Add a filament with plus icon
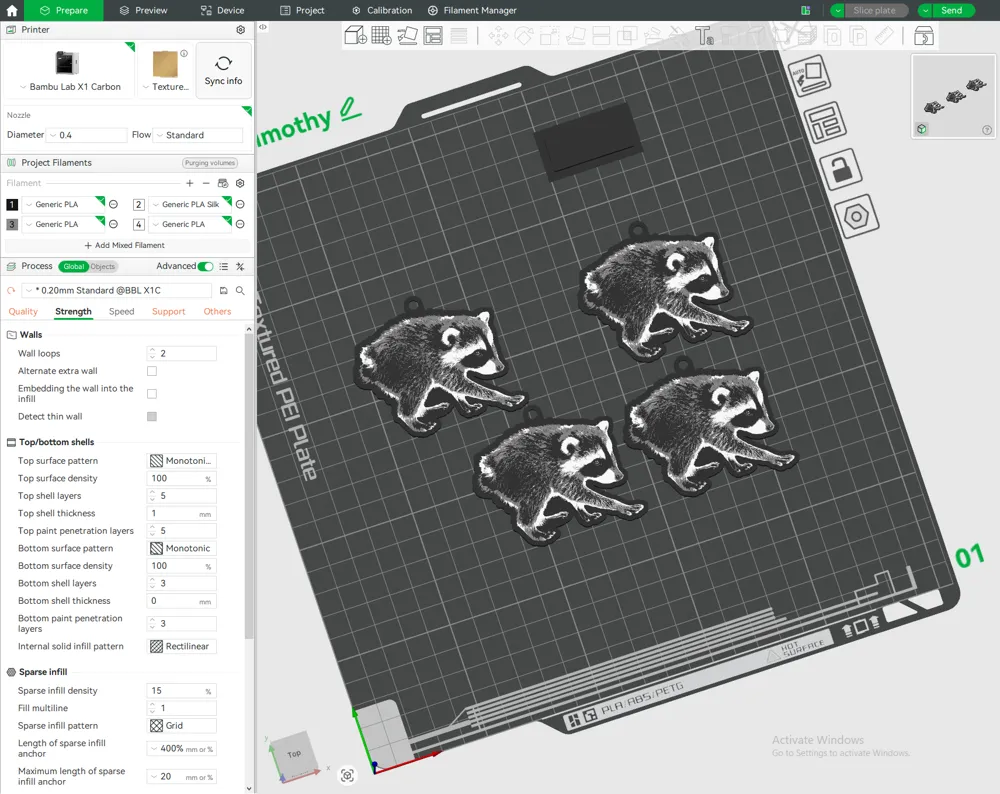1000x794 pixels. click(x=189, y=183)
